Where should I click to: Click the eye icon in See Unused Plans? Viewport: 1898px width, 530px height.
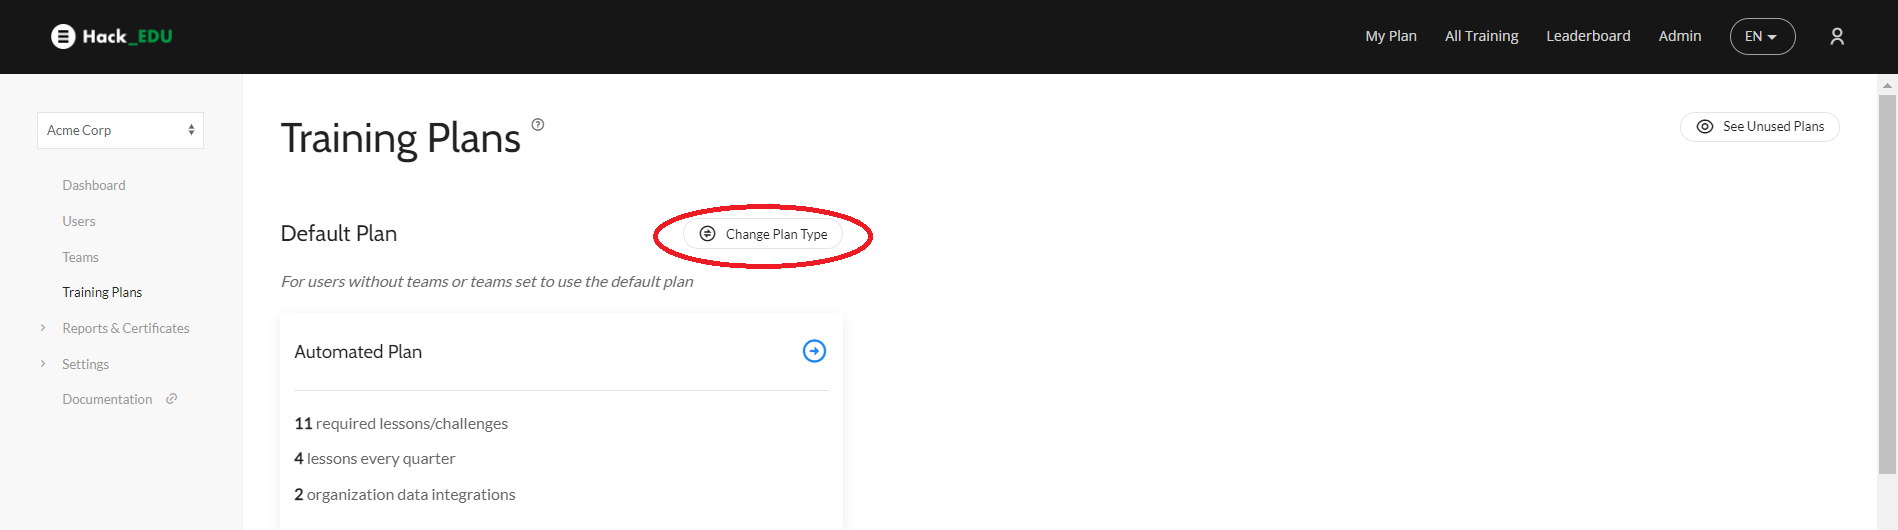1705,127
